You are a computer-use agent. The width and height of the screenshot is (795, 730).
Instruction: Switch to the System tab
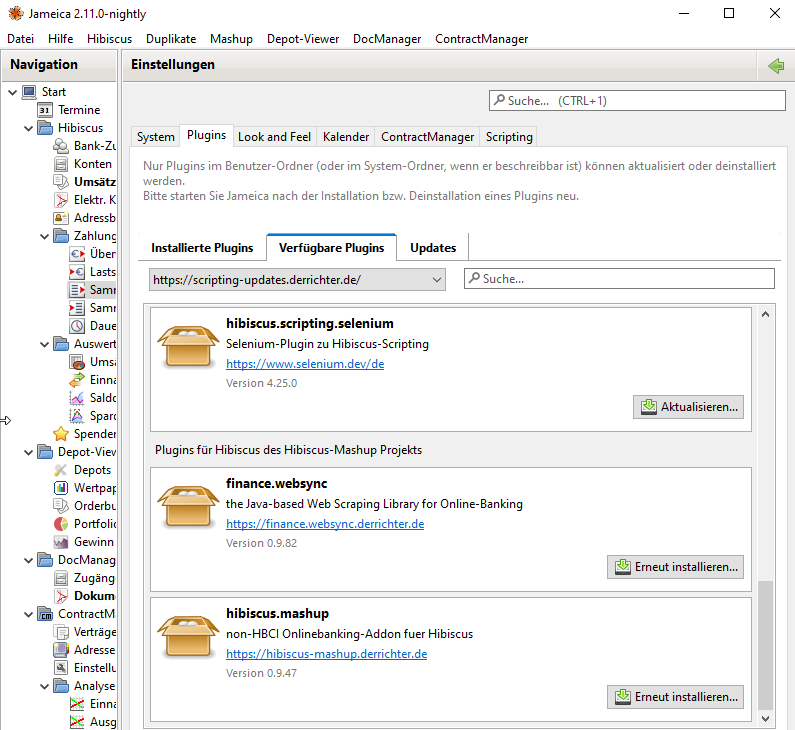point(156,137)
